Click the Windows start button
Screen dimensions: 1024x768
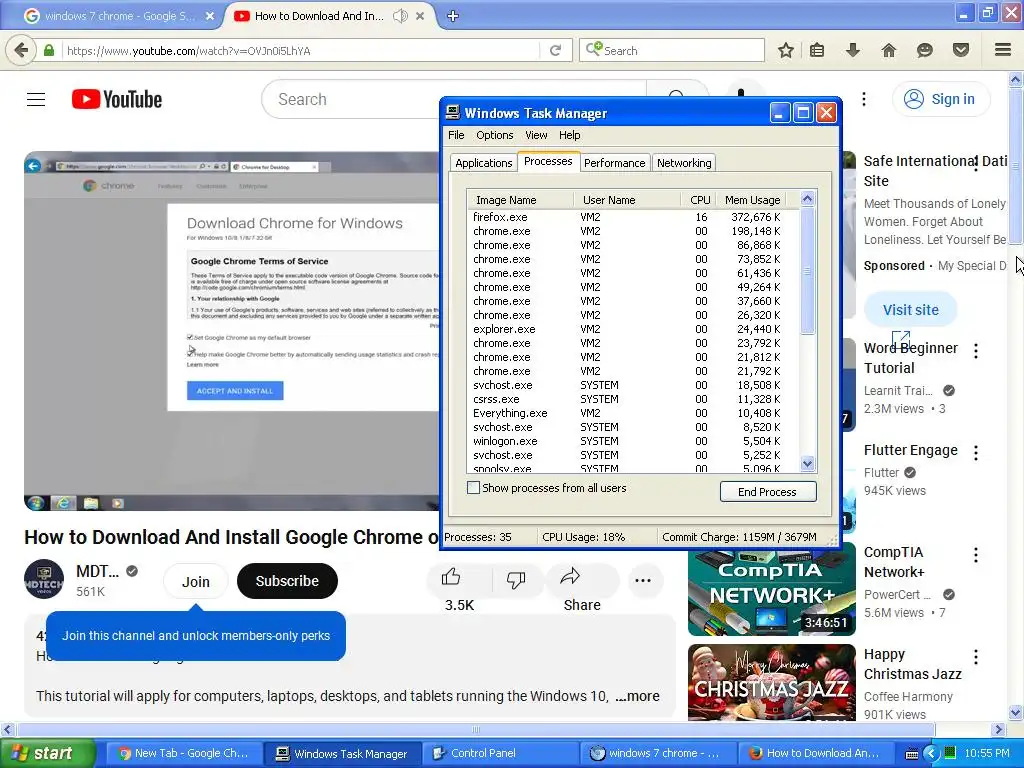point(47,754)
